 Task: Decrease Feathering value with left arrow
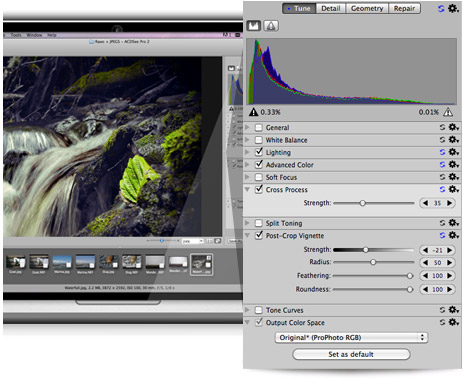point(425,276)
